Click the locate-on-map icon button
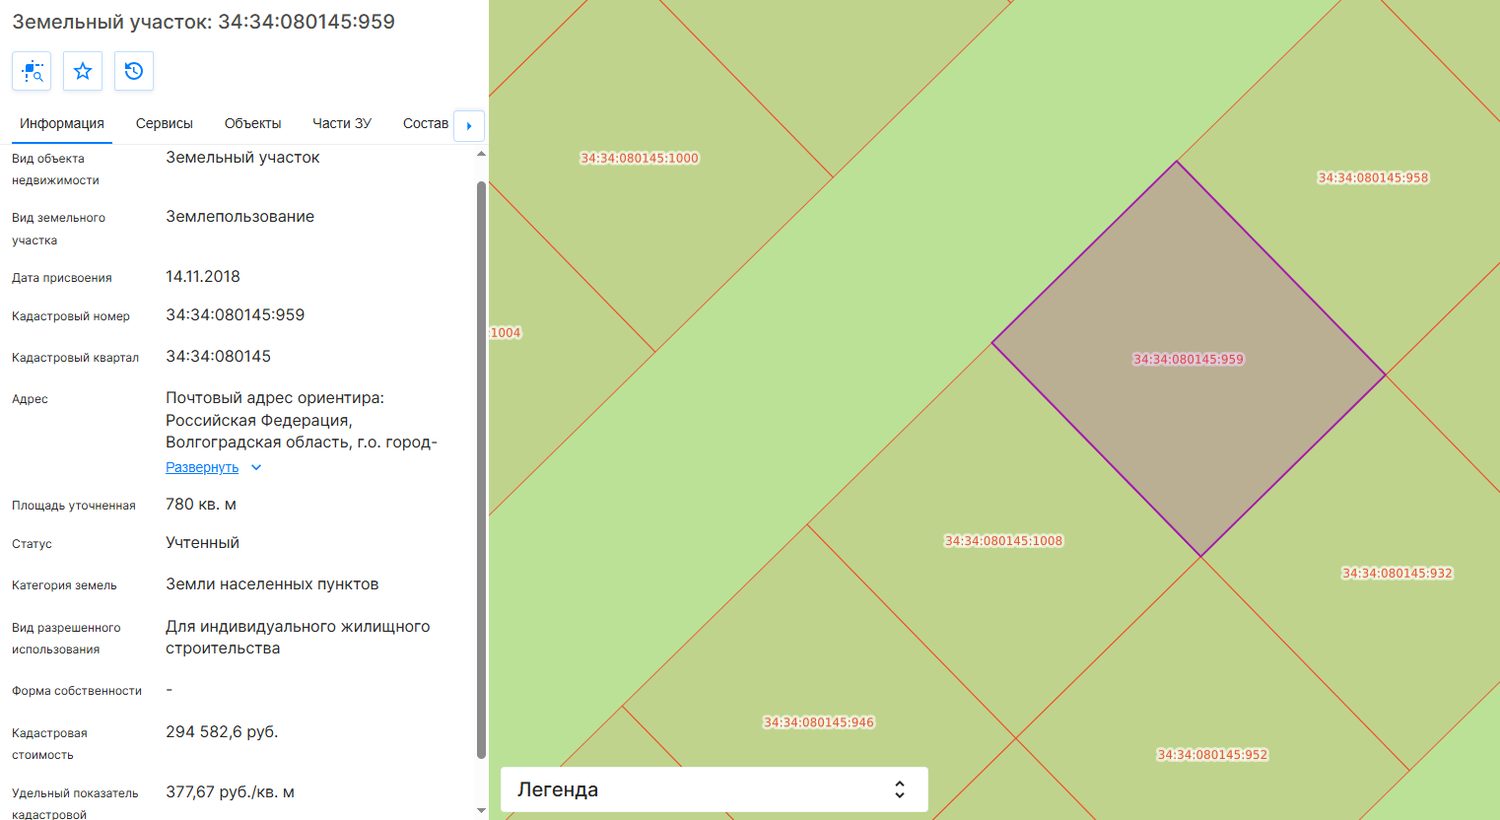This screenshot has width=1500, height=820. coord(32,71)
